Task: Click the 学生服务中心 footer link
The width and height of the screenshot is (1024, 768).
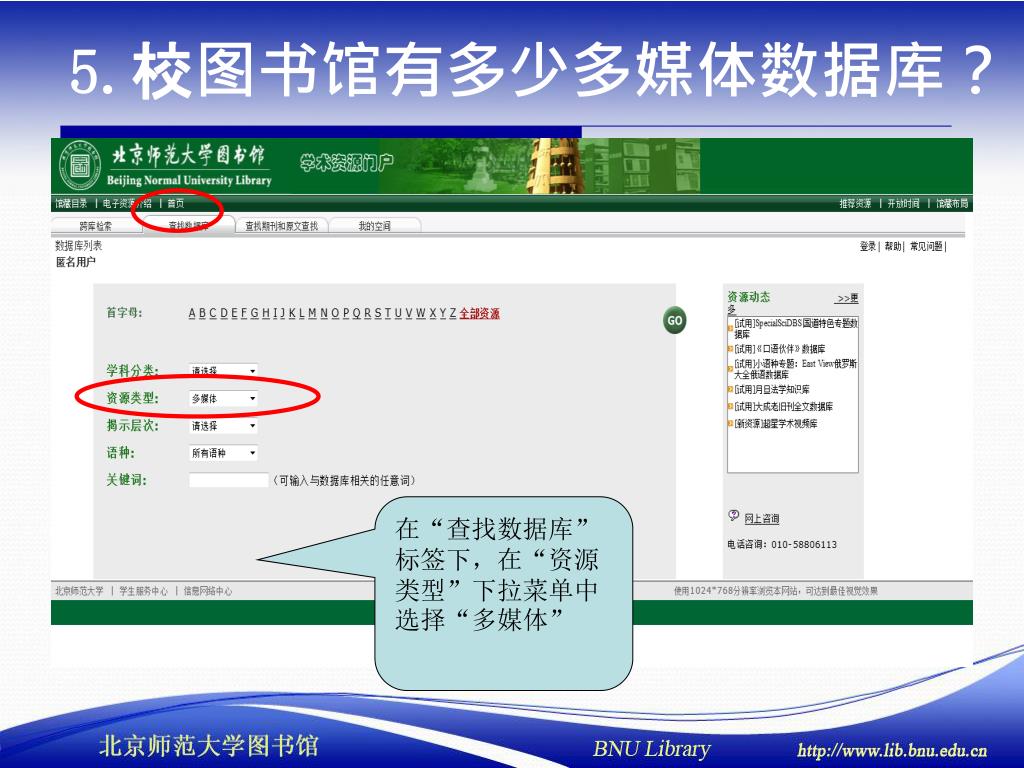Action: 143,591
